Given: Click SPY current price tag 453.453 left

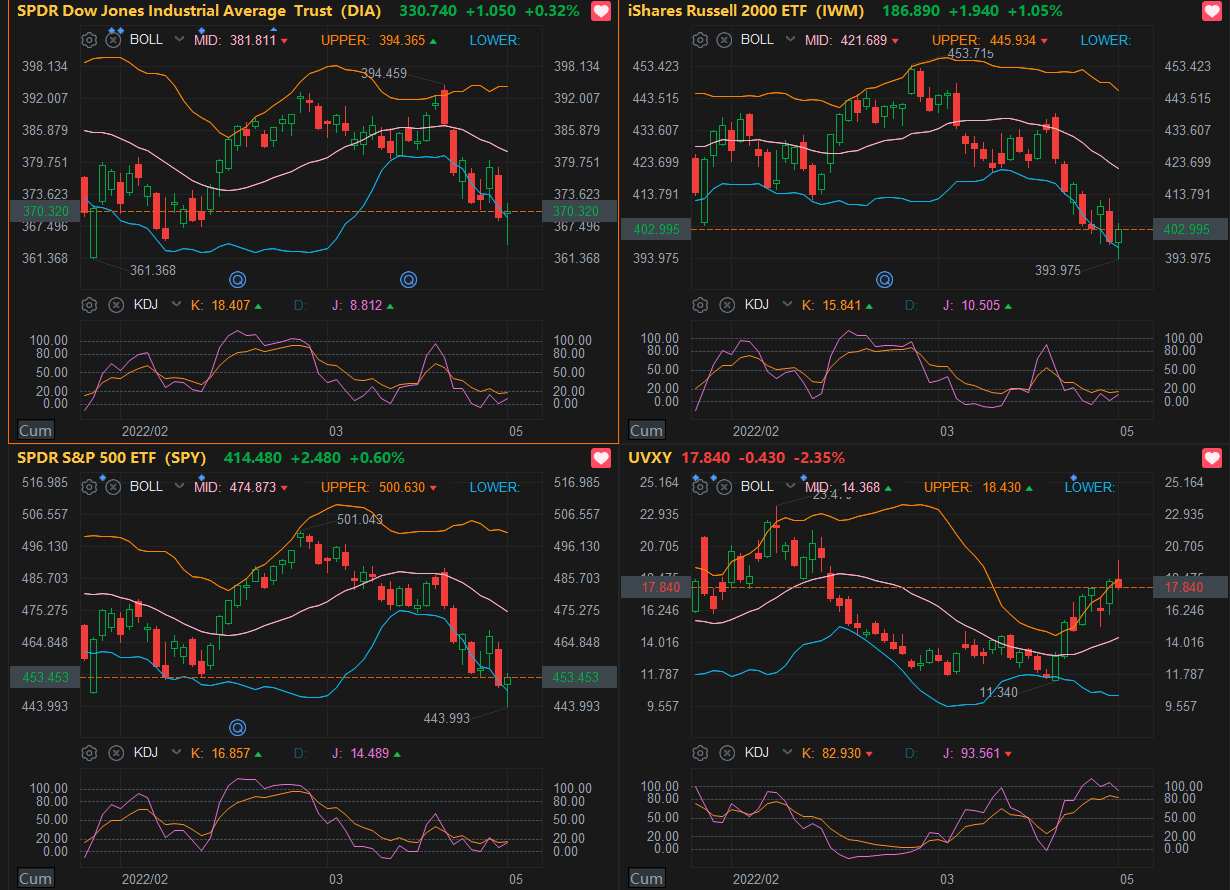Looking at the screenshot, I should 45,677.
